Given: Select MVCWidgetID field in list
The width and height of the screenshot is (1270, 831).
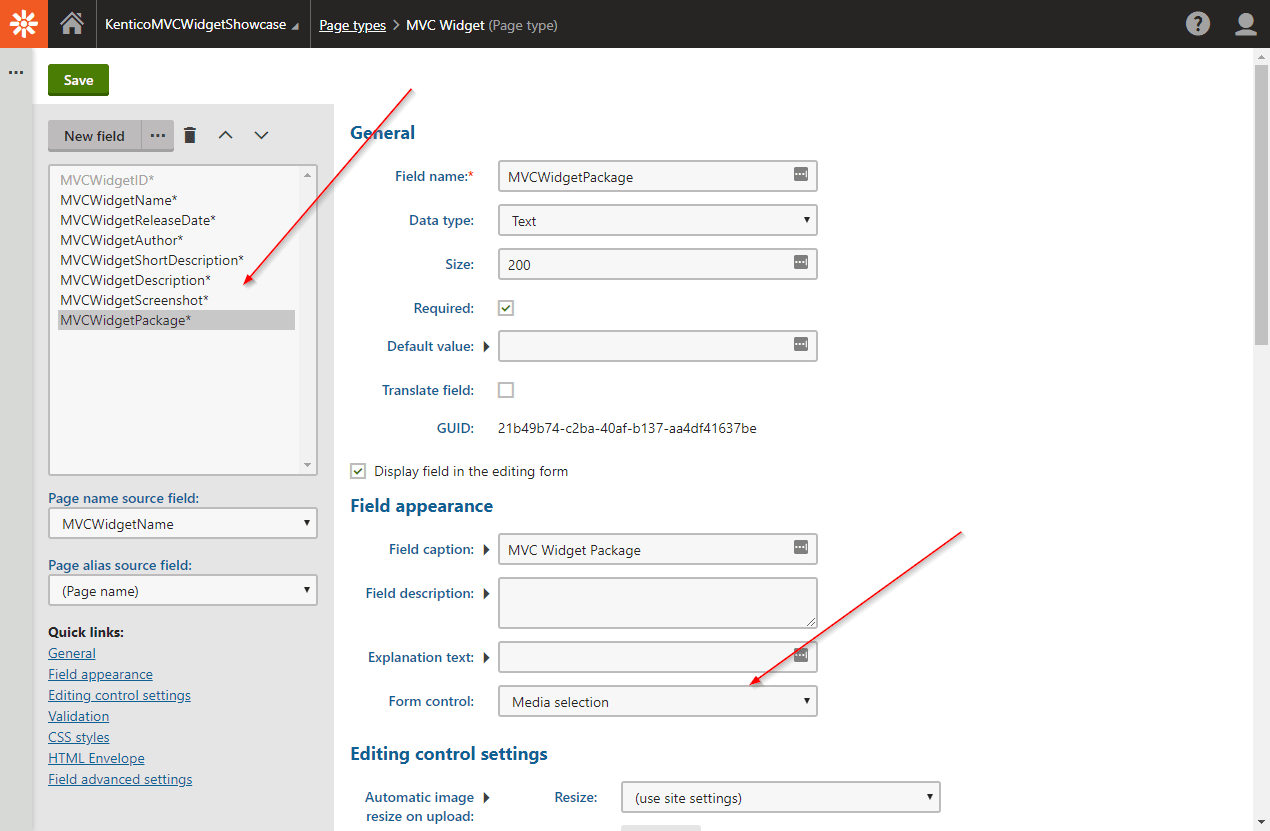Looking at the screenshot, I should [176, 180].
